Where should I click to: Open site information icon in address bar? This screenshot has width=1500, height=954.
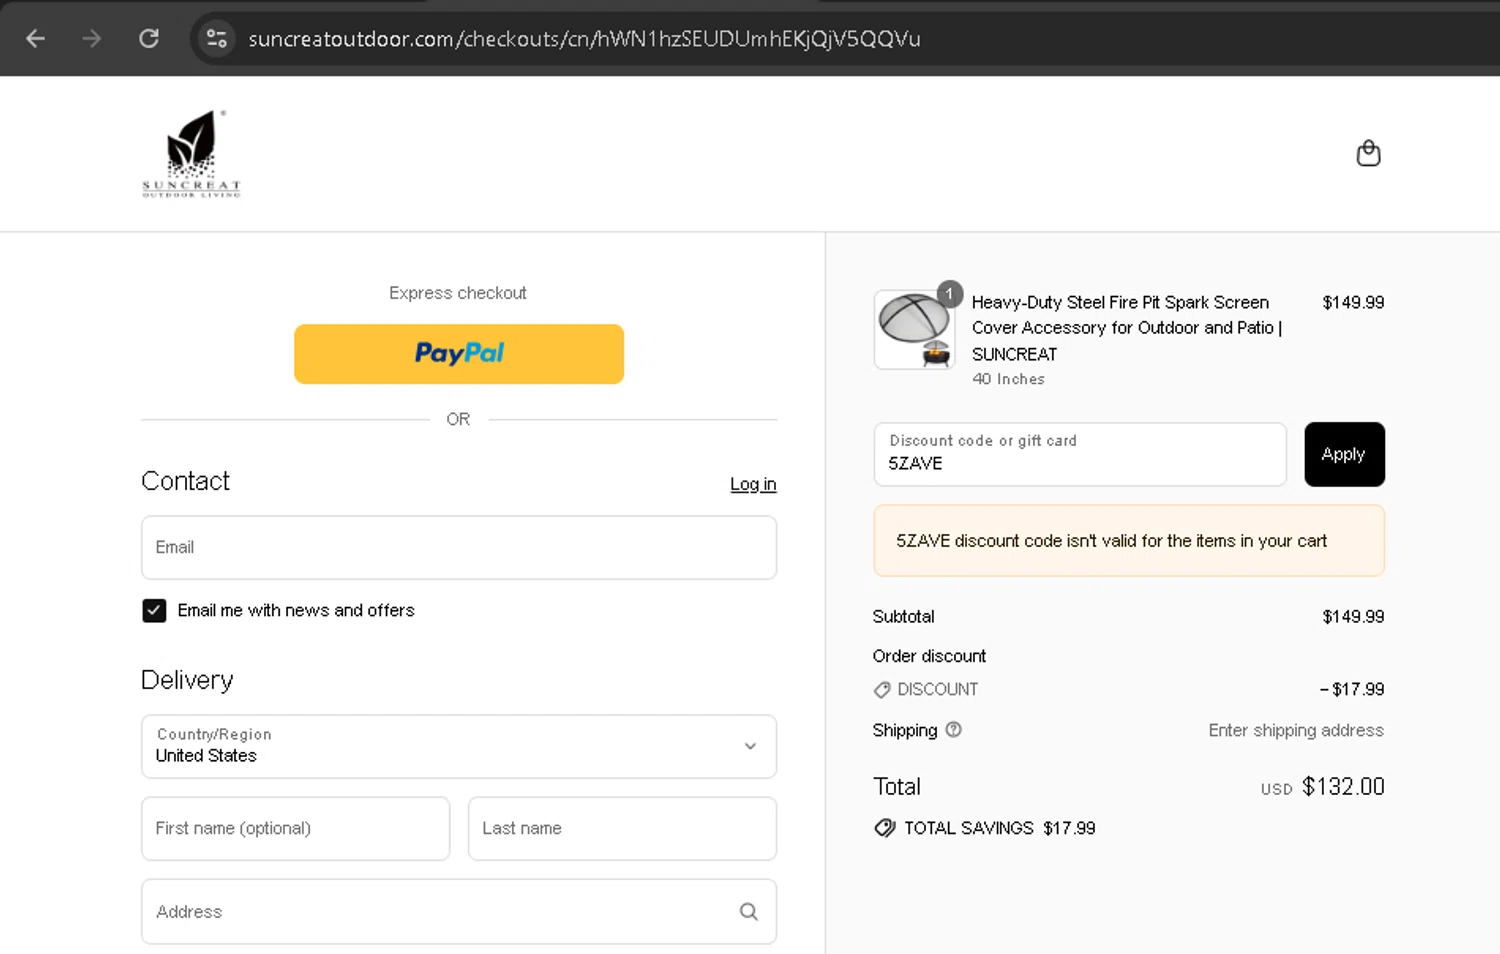(216, 39)
